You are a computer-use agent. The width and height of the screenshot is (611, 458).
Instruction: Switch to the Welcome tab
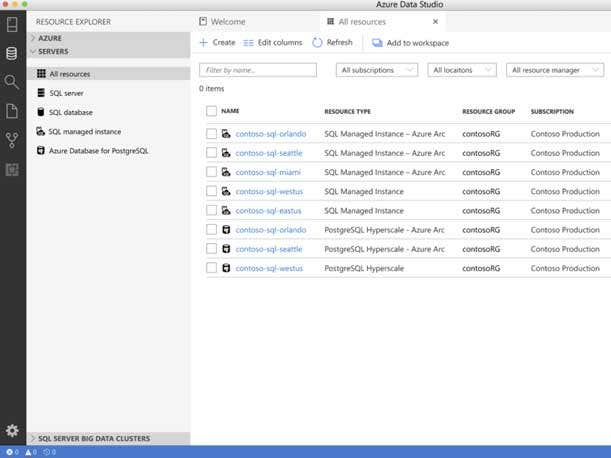tap(228, 21)
